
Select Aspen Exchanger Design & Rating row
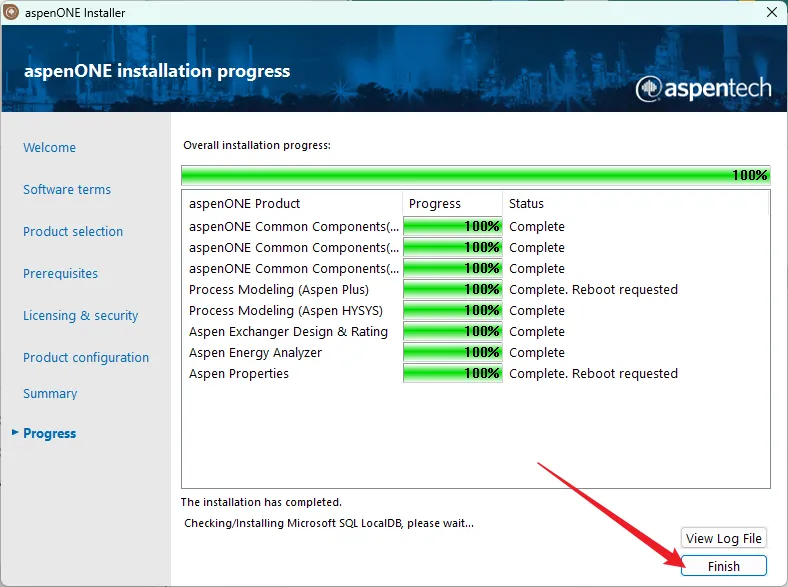(x=475, y=332)
